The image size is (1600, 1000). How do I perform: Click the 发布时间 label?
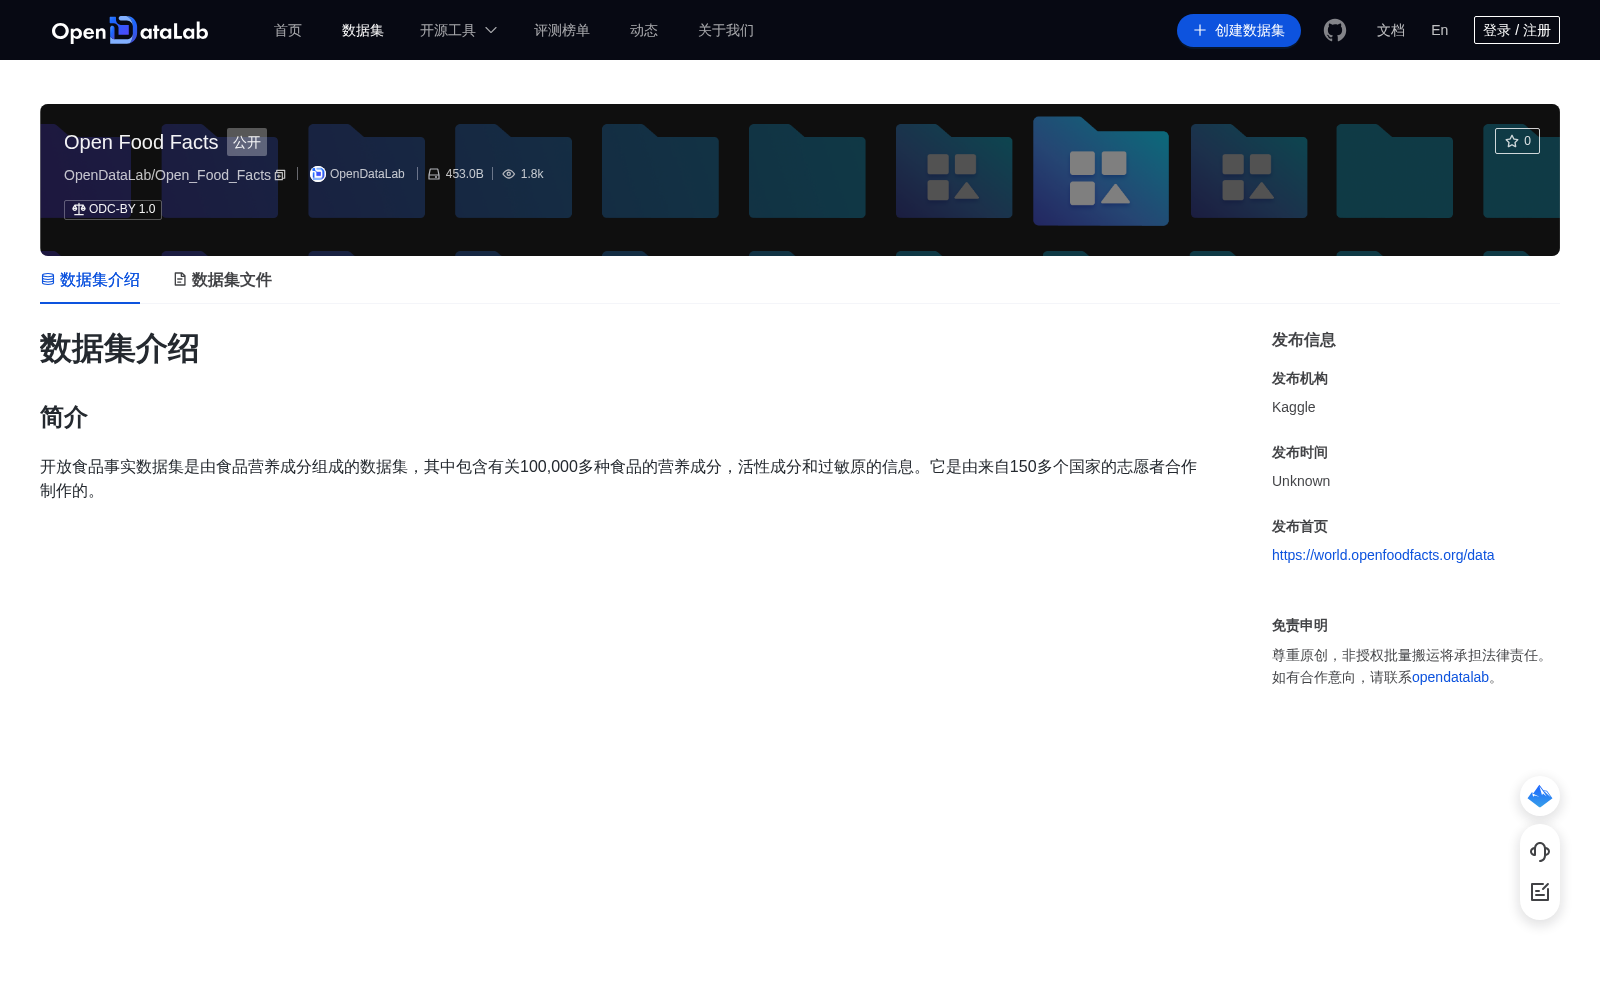[x=1300, y=452]
